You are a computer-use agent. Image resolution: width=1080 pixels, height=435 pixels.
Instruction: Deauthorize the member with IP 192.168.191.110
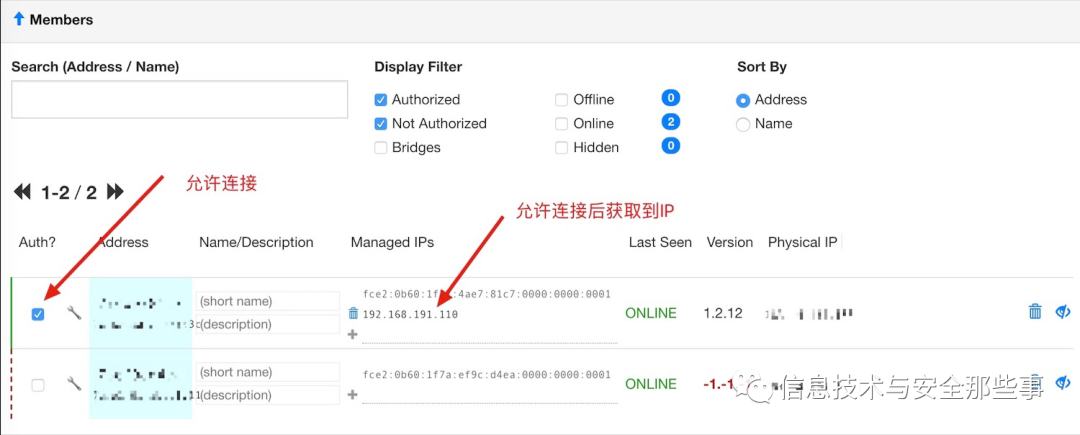pos(38,315)
